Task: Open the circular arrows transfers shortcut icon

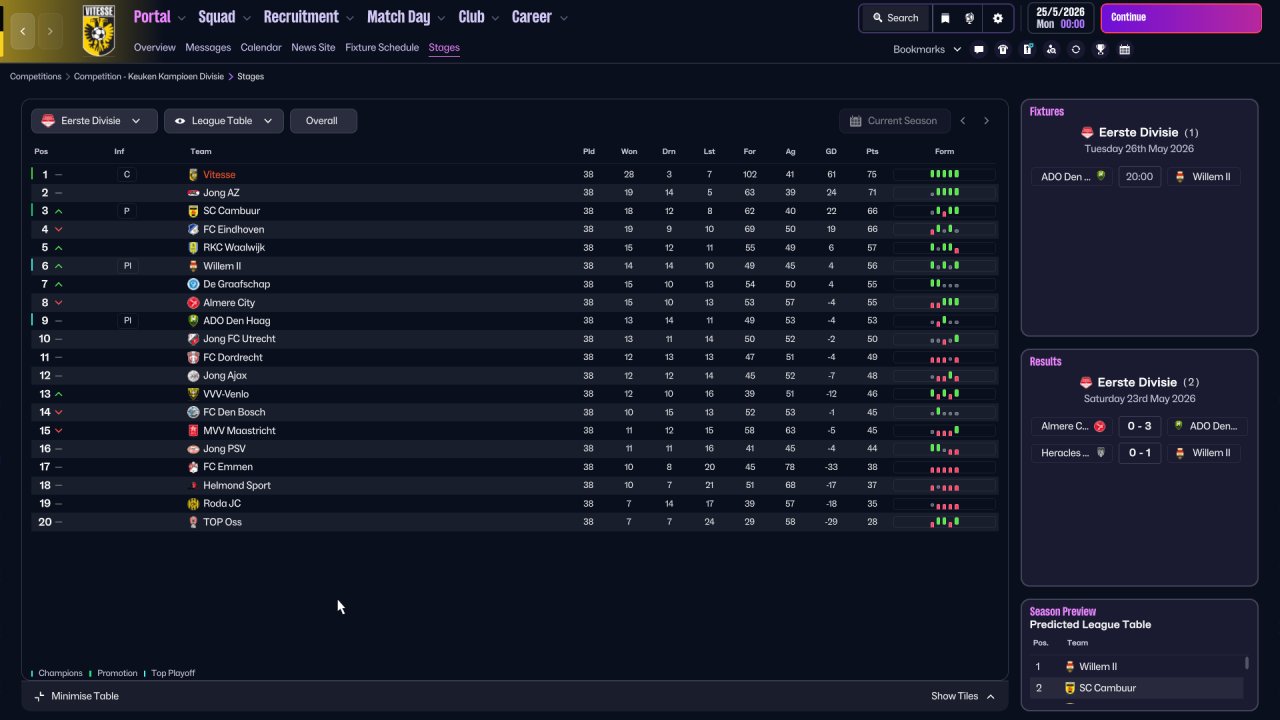Action: point(1076,50)
